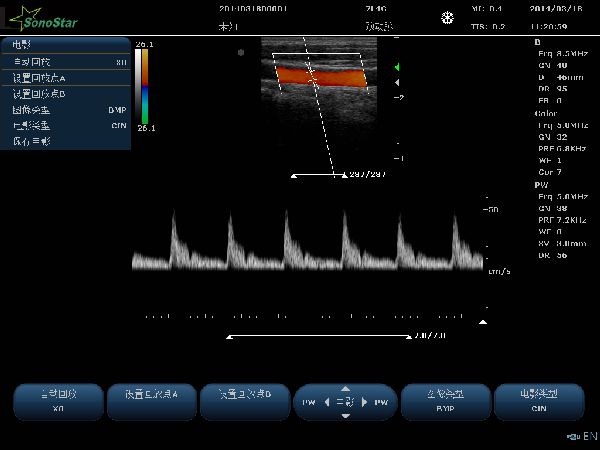The width and height of the screenshot is (600, 450).
Task: Click the SonoStar star logo
Action: pos(43,19)
